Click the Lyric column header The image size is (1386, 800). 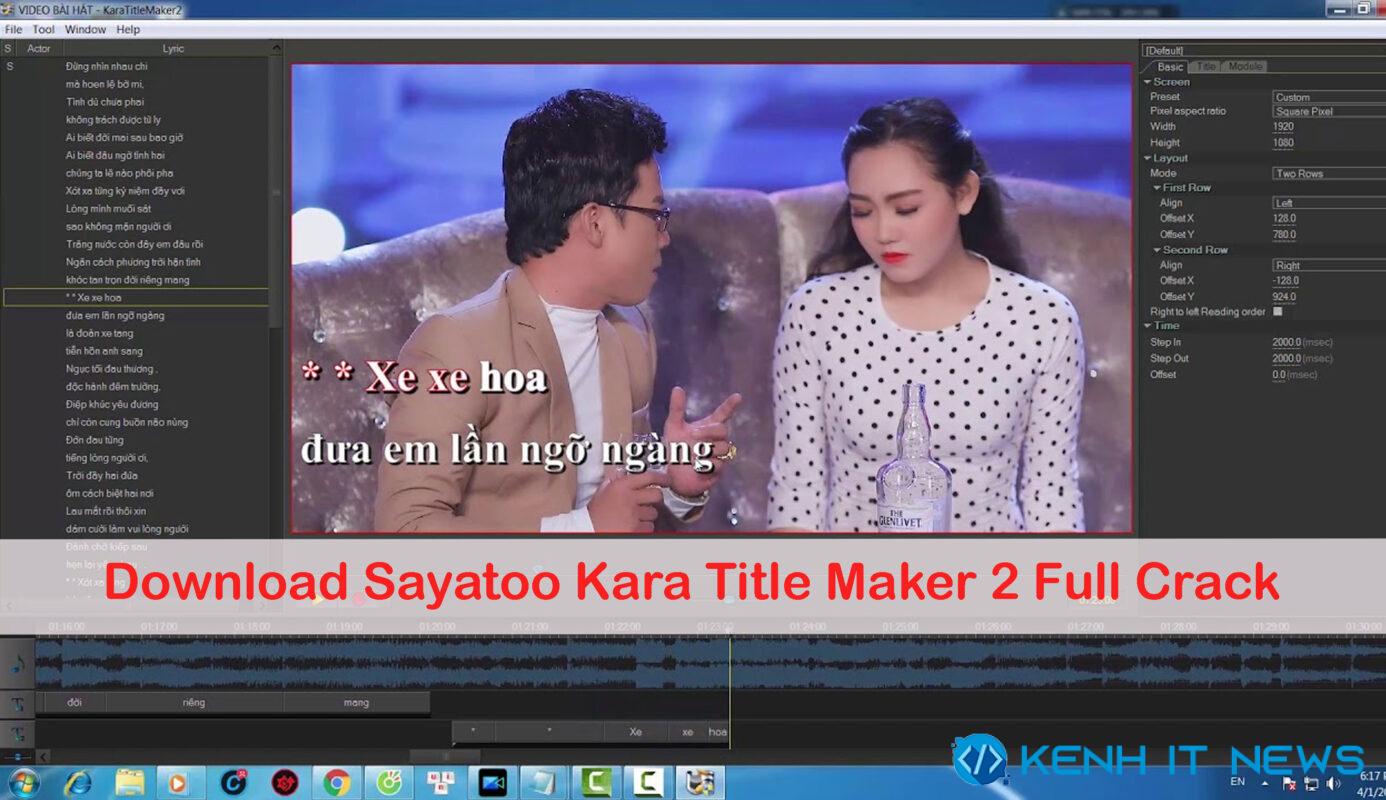point(172,48)
